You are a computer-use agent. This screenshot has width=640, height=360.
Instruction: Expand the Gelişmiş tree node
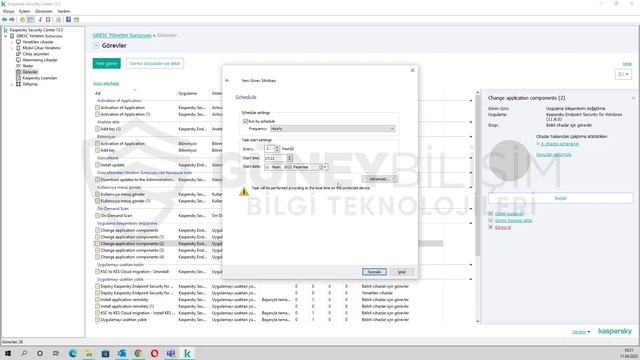[x=12, y=84]
